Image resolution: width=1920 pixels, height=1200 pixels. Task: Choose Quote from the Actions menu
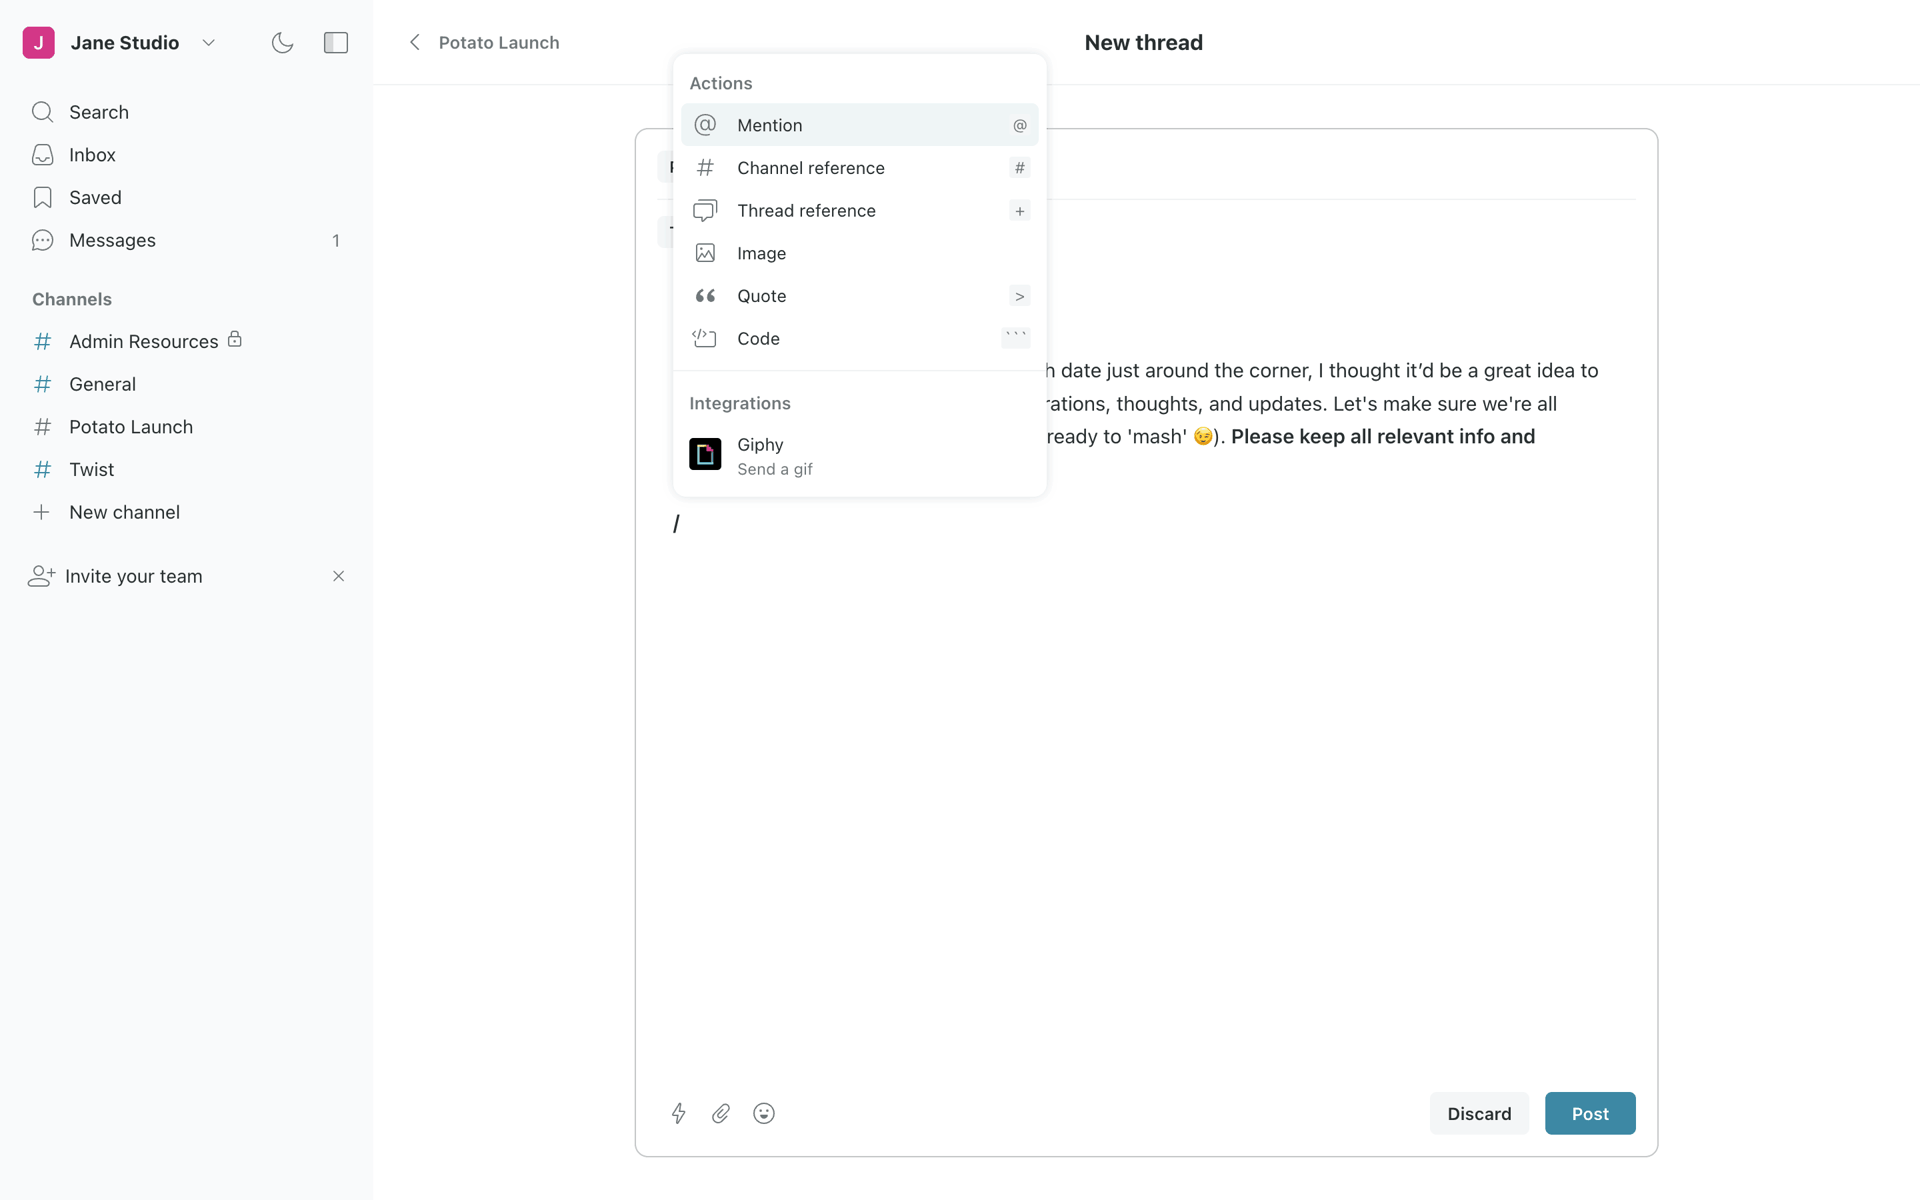(x=859, y=296)
